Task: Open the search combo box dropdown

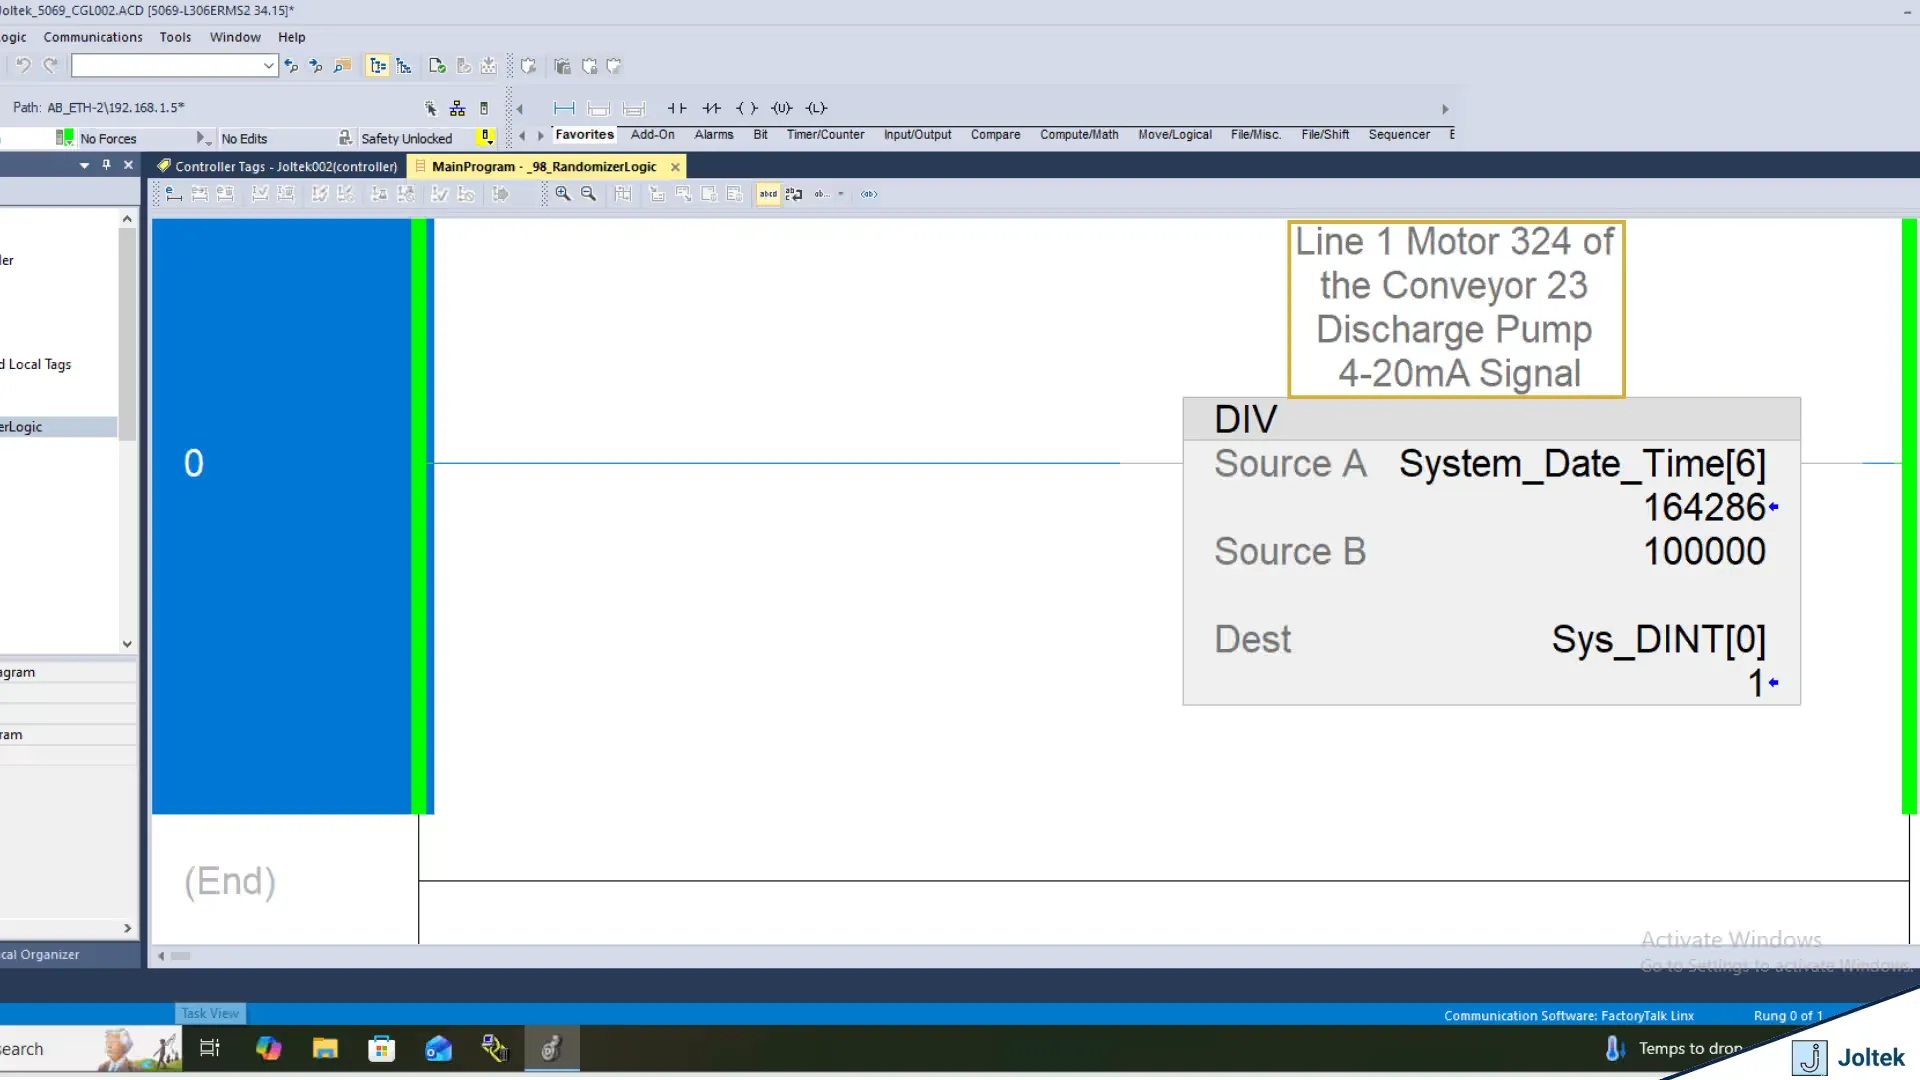Action: tap(268, 66)
